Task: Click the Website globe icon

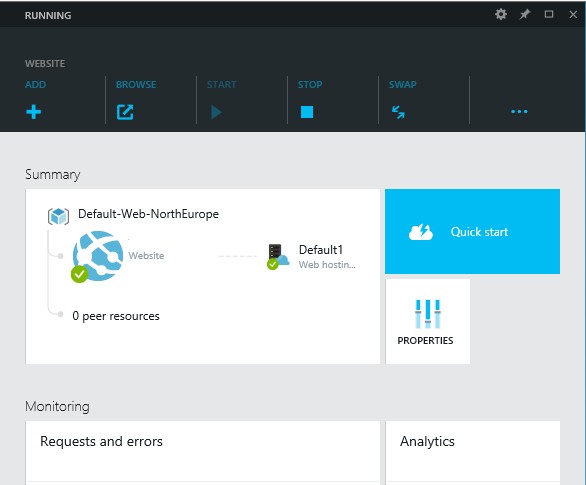Action: pos(98,256)
